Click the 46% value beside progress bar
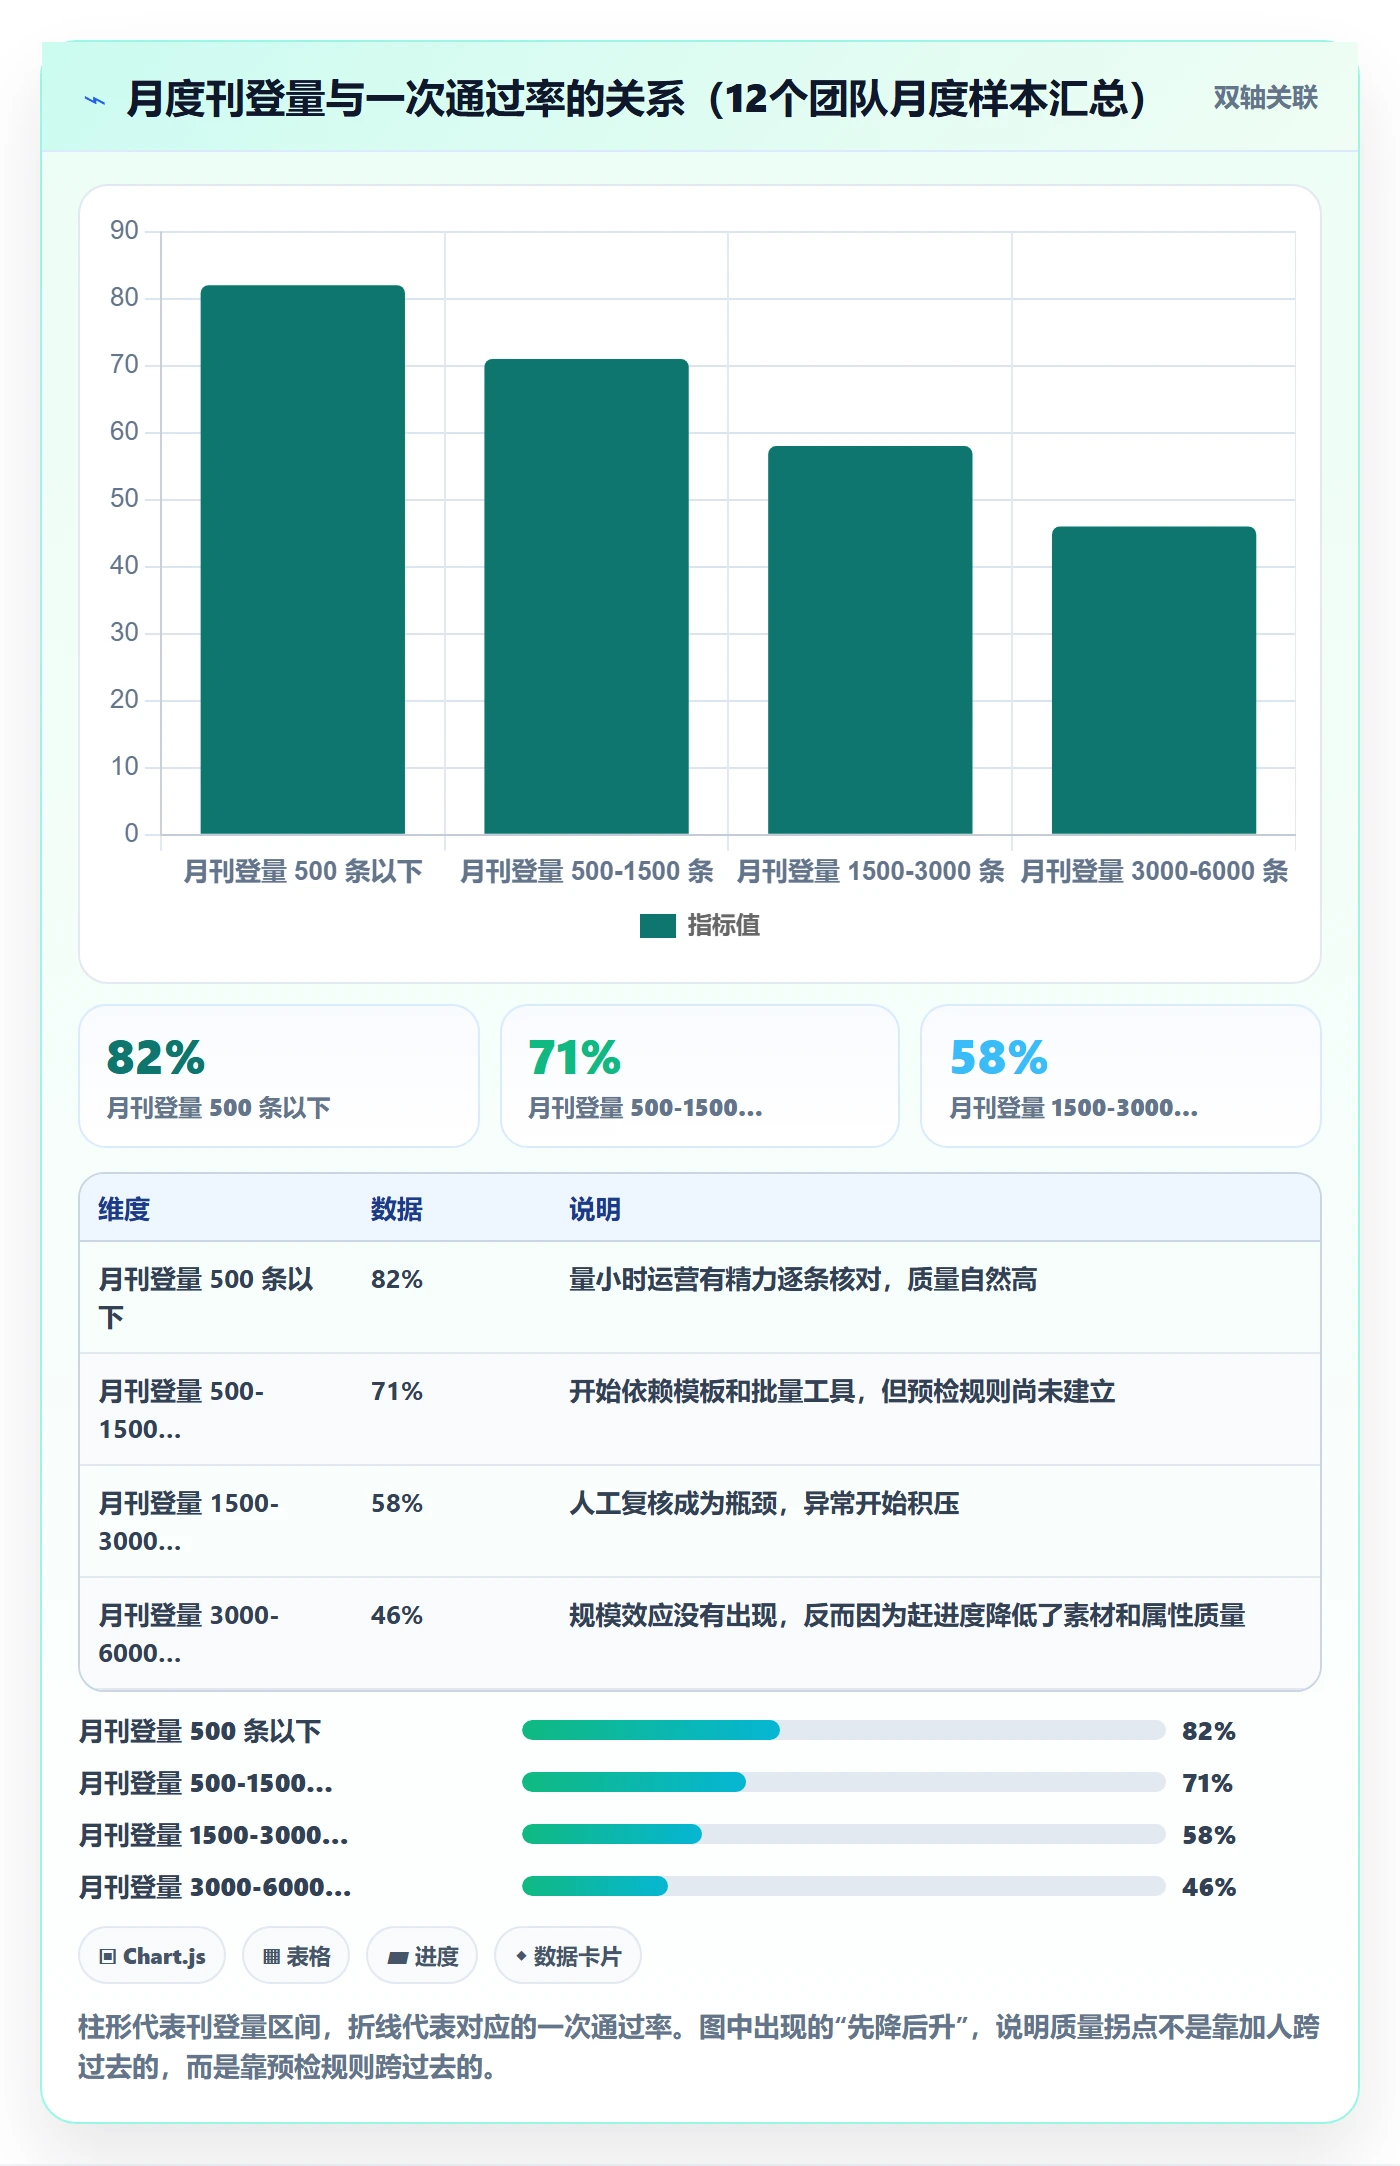1400x2166 pixels. tap(1209, 1887)
